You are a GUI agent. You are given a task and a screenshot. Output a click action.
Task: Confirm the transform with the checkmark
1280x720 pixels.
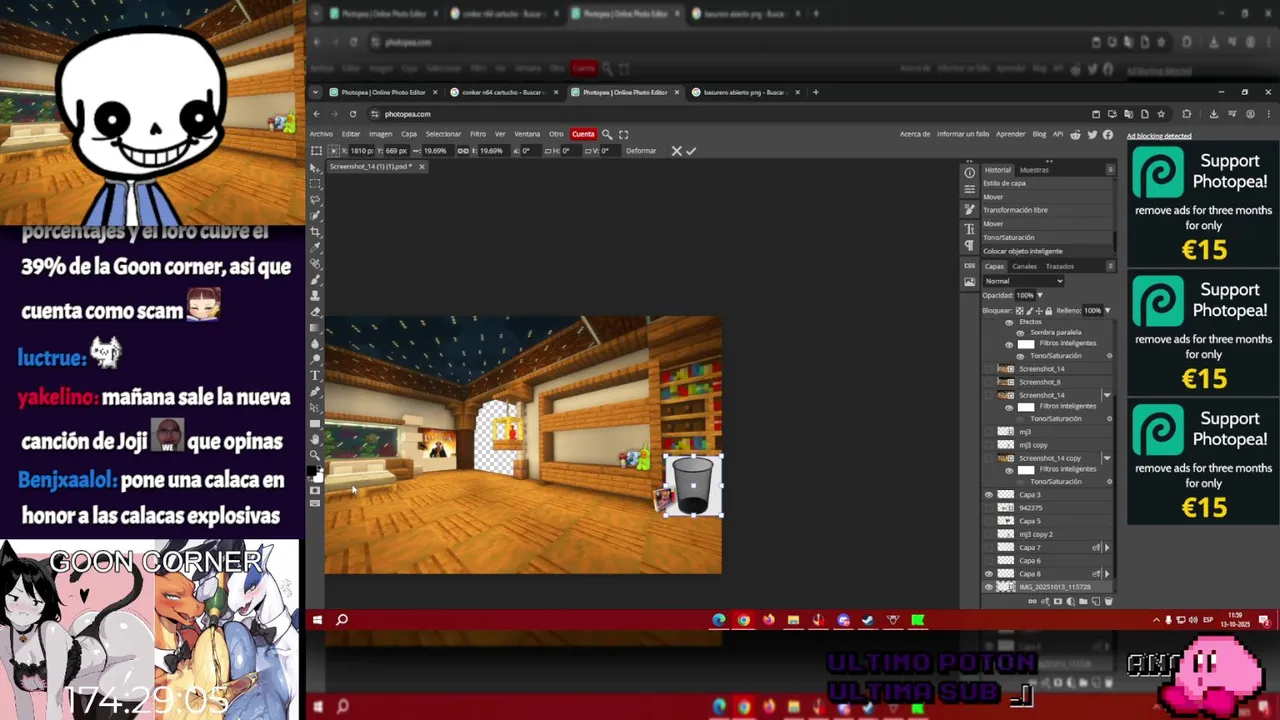tap(691, 151)
